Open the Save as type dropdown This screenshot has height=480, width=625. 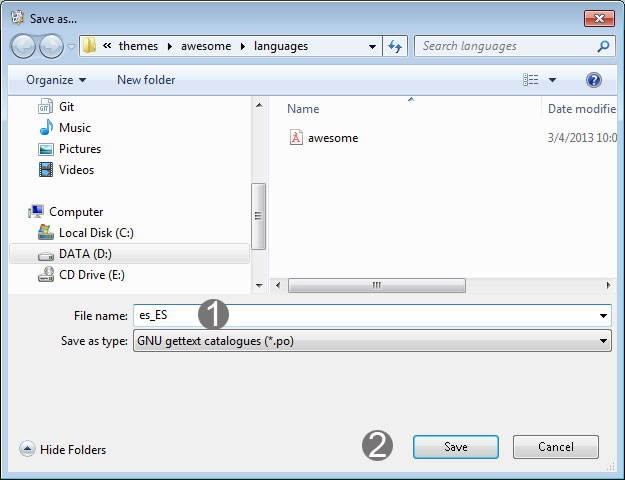(x=372, y=342)
